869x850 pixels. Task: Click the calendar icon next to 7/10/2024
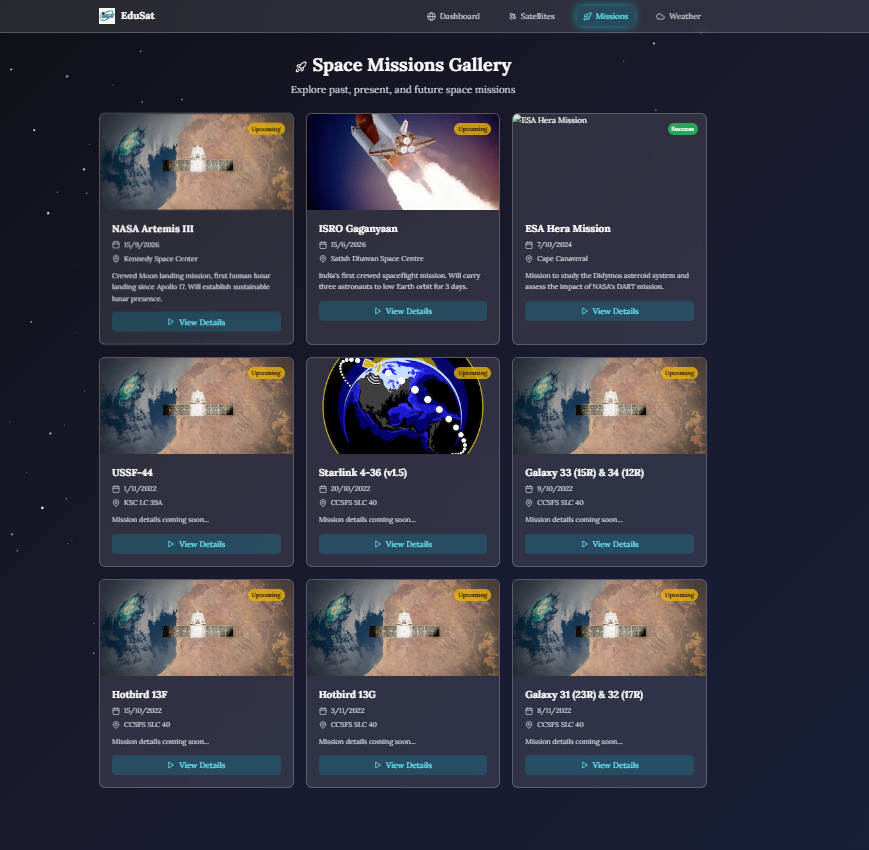coord(529,245)
